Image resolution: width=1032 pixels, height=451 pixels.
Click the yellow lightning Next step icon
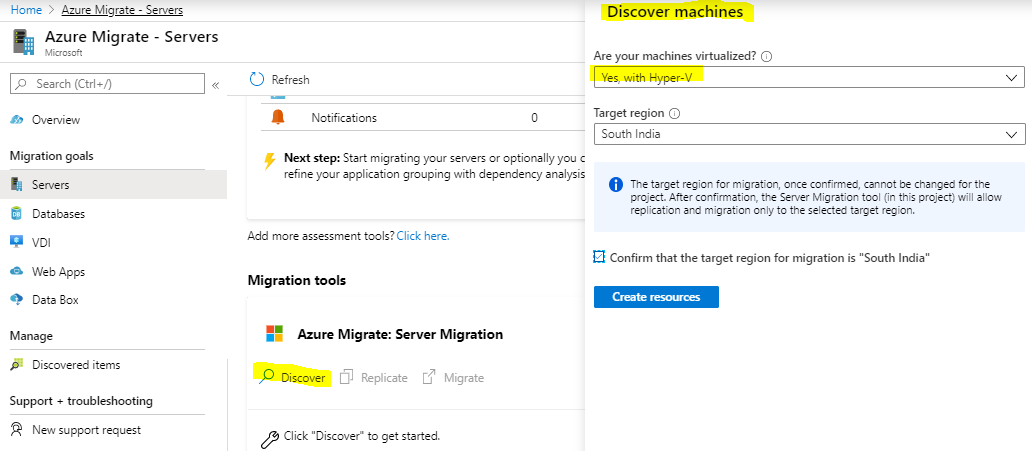[269, 161]
